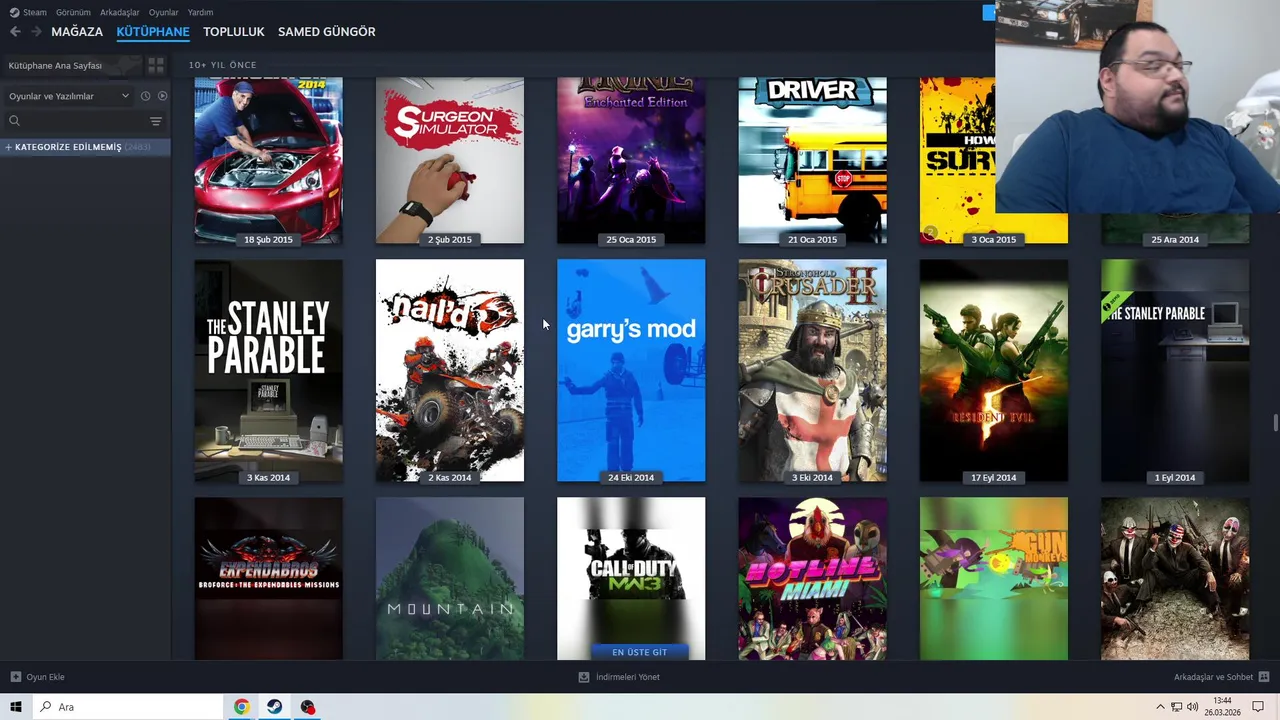Open the Görünüm menu
Screen dimensions: 1280x720
point(73,13)
